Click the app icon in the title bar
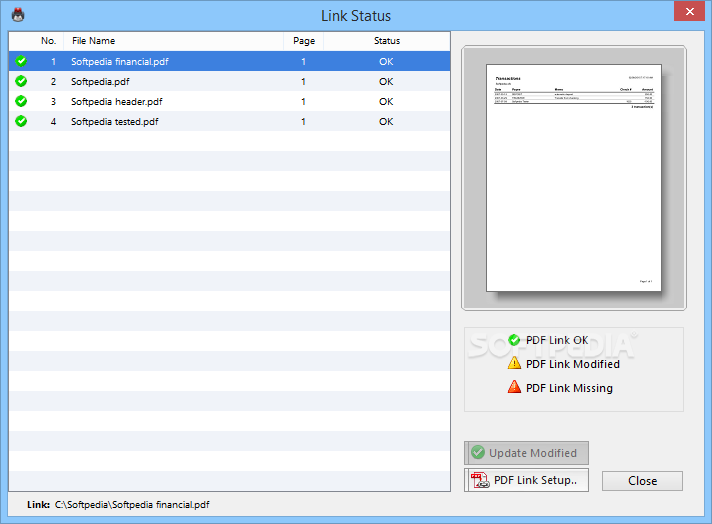This screenshot has height=524, width=712. (18, 15)
